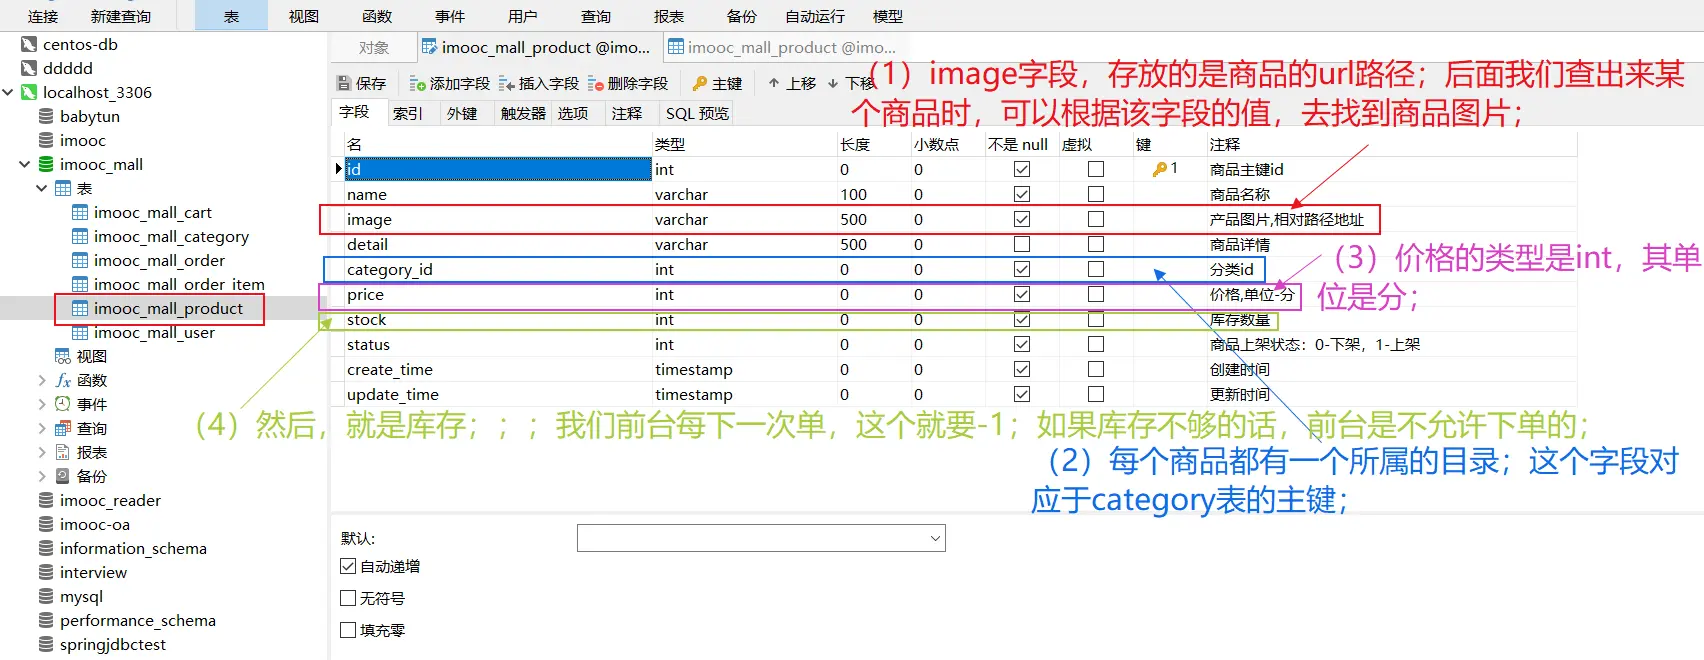
Task: Select the imooc_mall_user table in tree
Action: 154,333
